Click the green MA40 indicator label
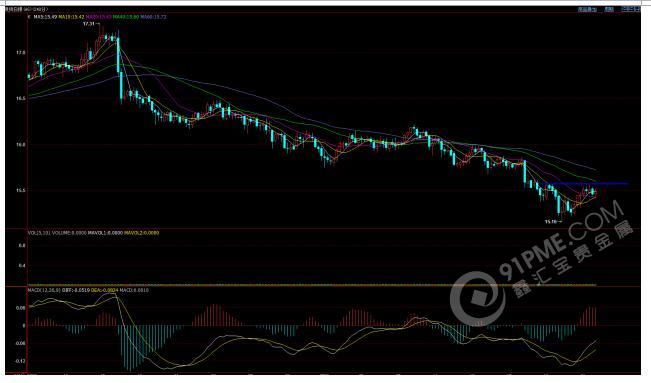 click(x=126, y=17)
